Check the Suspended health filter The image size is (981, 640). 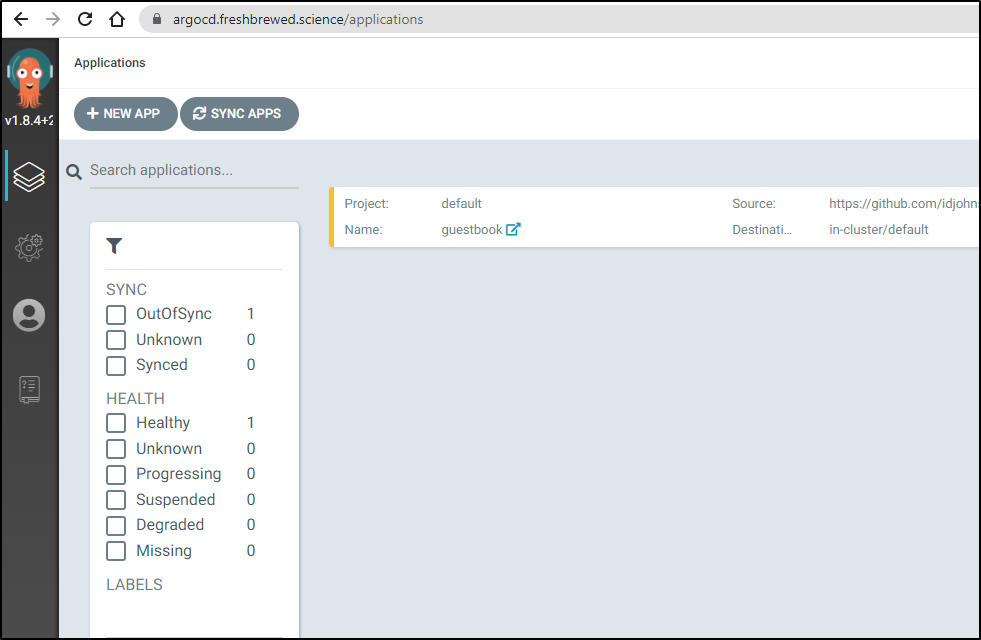[116, 500]
